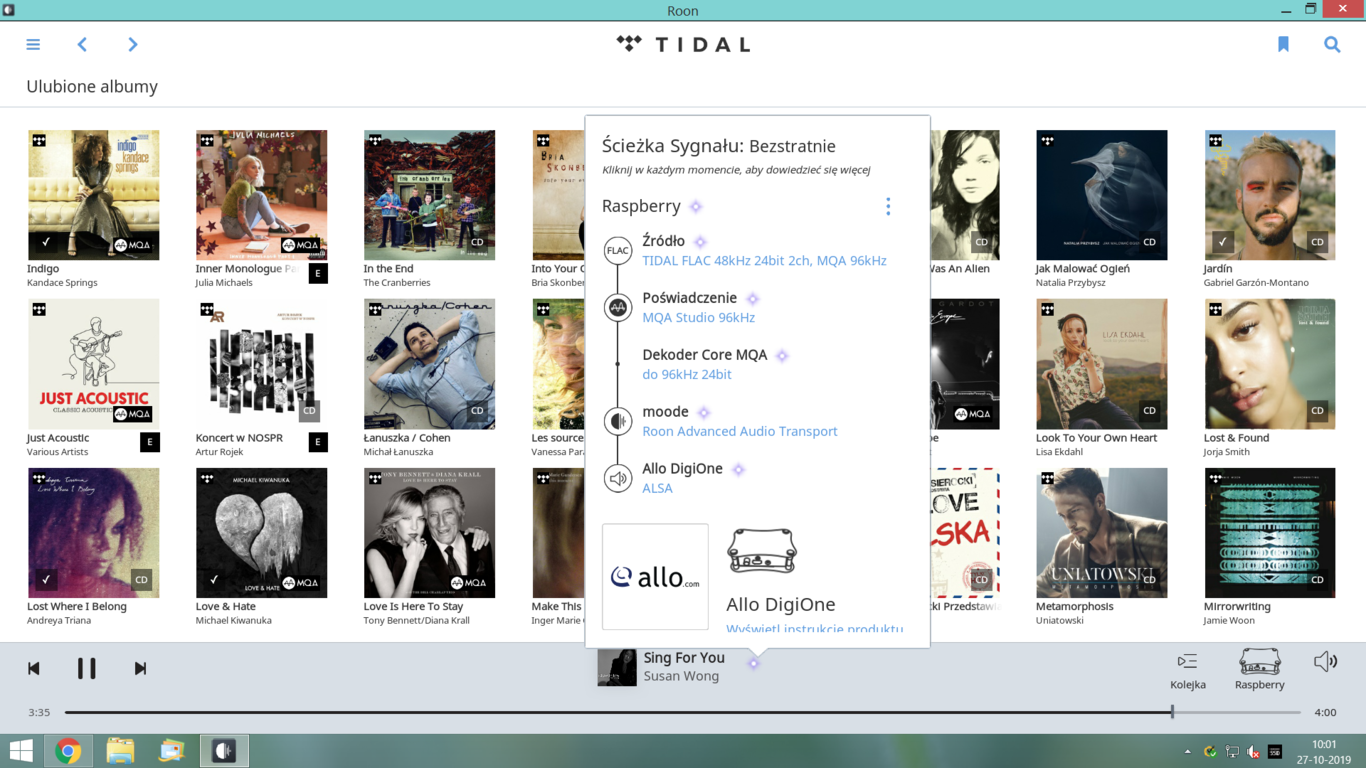Screen dimensions: 1366x768
Task: Open the hamburger navigation menu
Action: coord(33,44)
